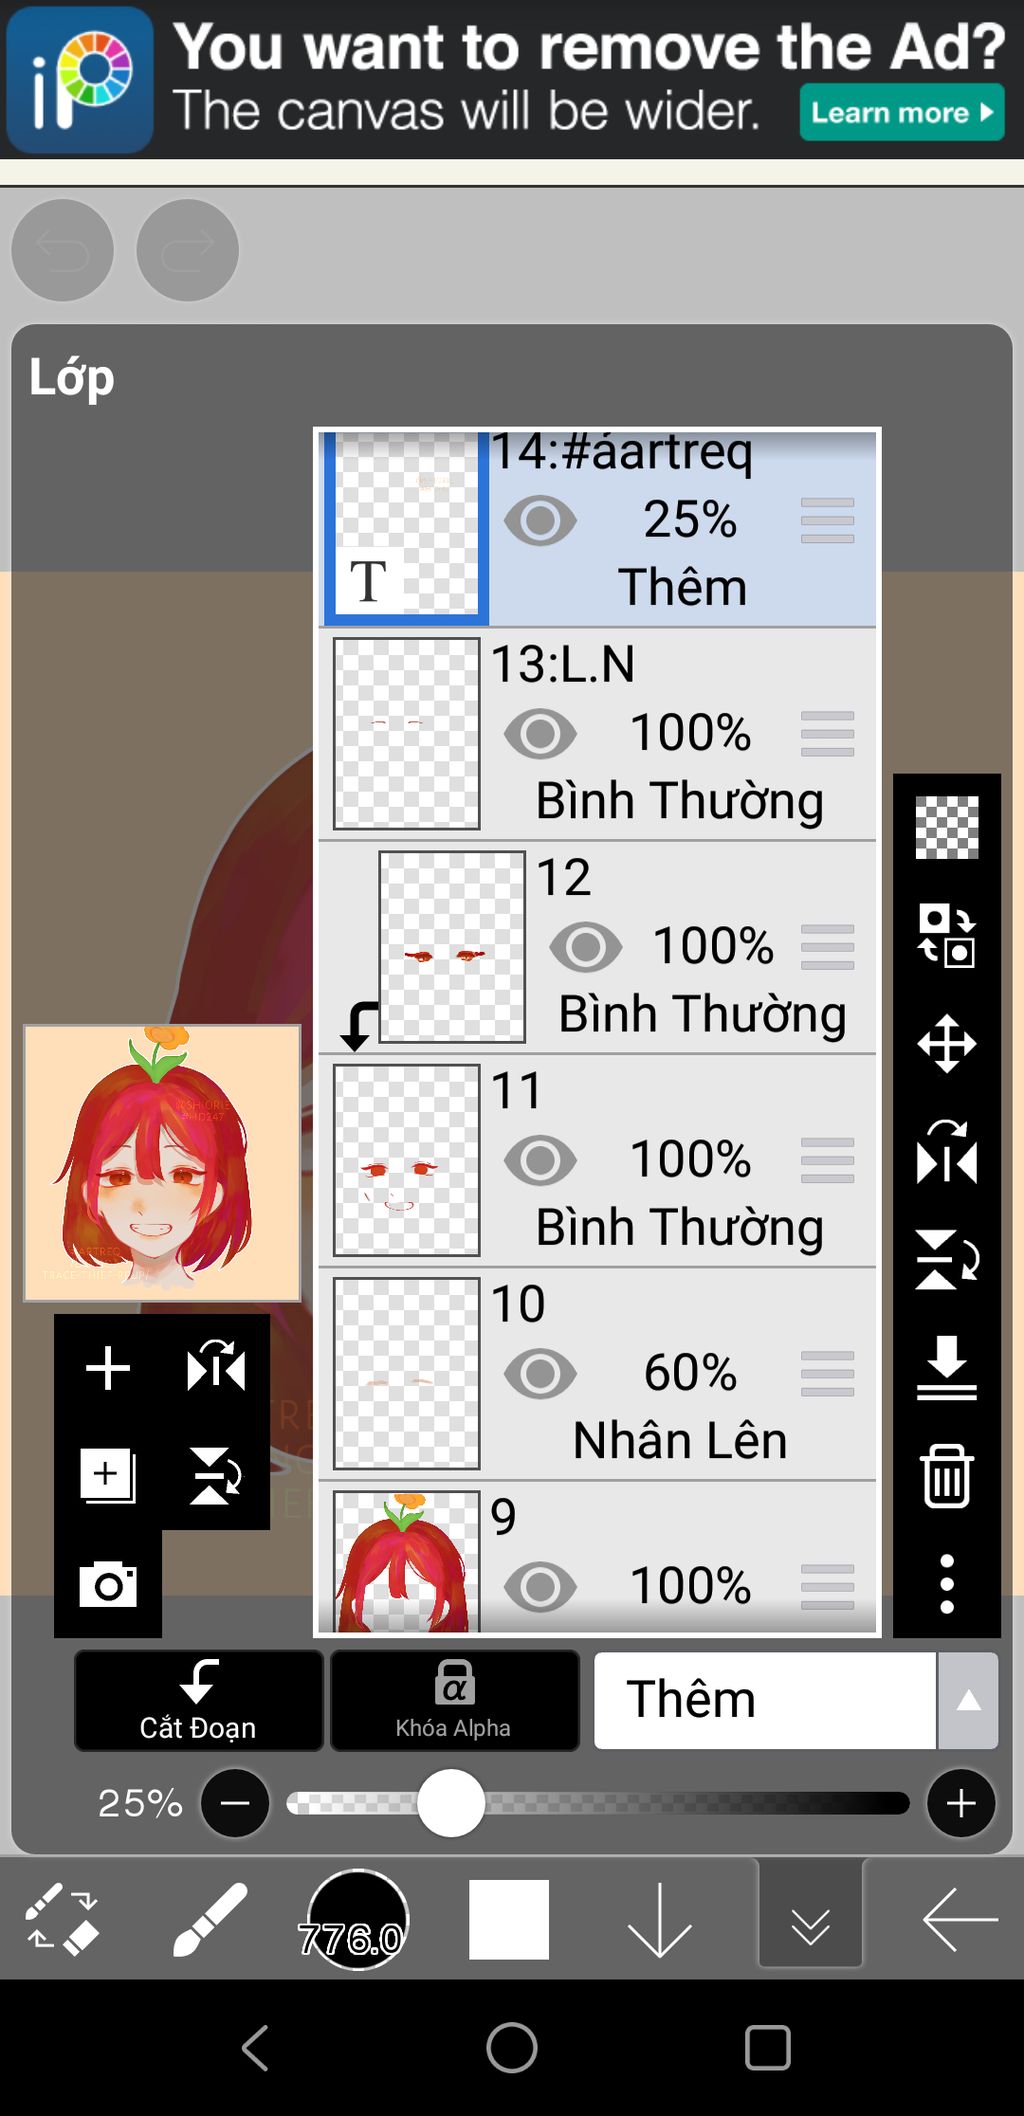
Task: Click the opacity slider handle at 25%
Action: point(451,1803)
